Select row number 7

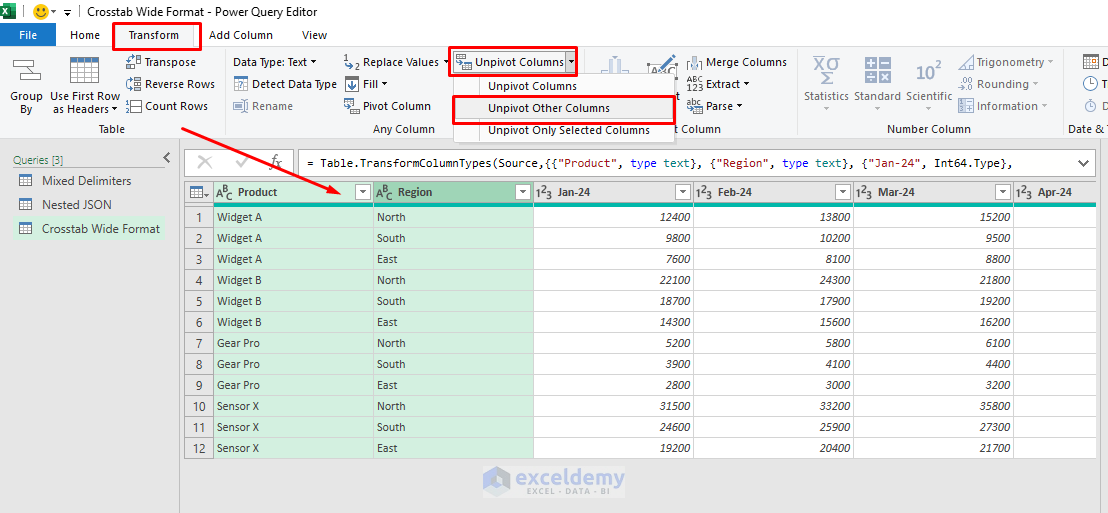click(199, 343)
